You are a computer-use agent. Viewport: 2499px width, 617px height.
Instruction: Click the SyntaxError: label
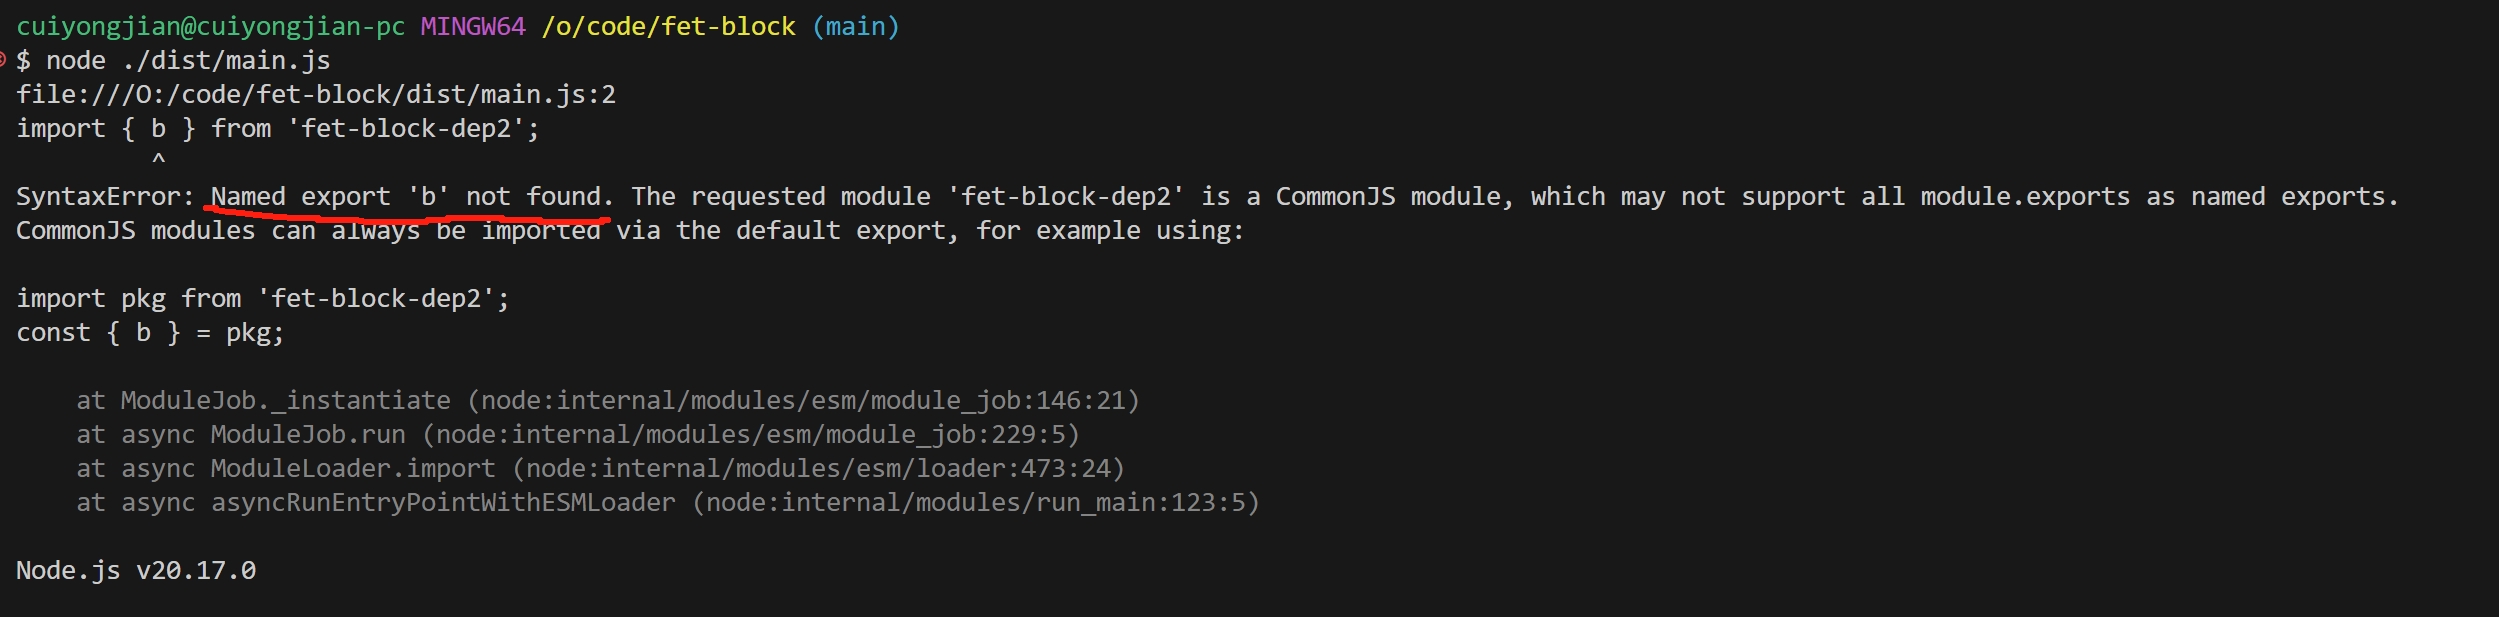pos(105,197)
